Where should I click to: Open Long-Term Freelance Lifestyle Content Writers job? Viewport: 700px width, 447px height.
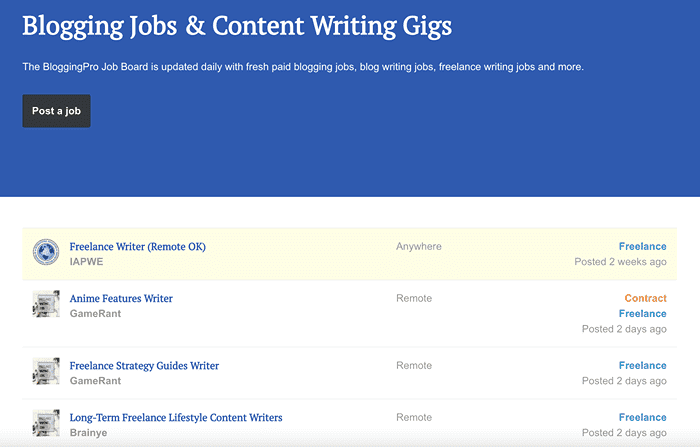[176, 417]
